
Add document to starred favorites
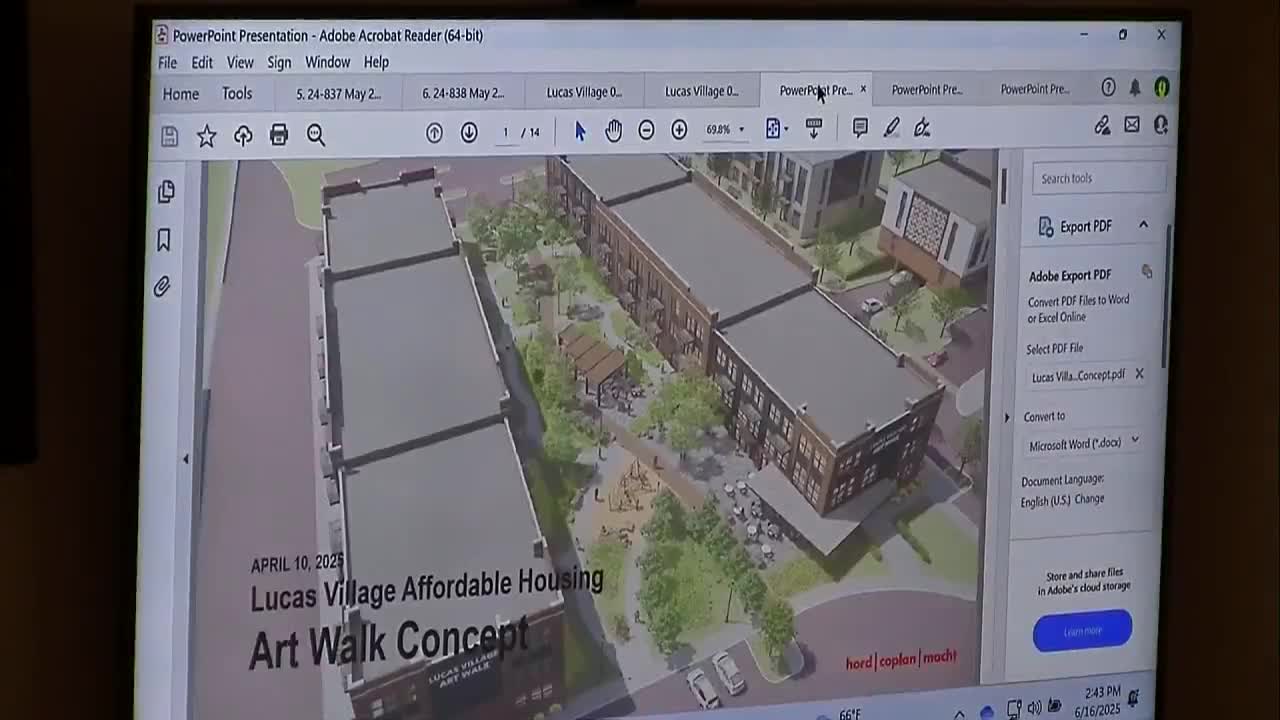[206, 136]
